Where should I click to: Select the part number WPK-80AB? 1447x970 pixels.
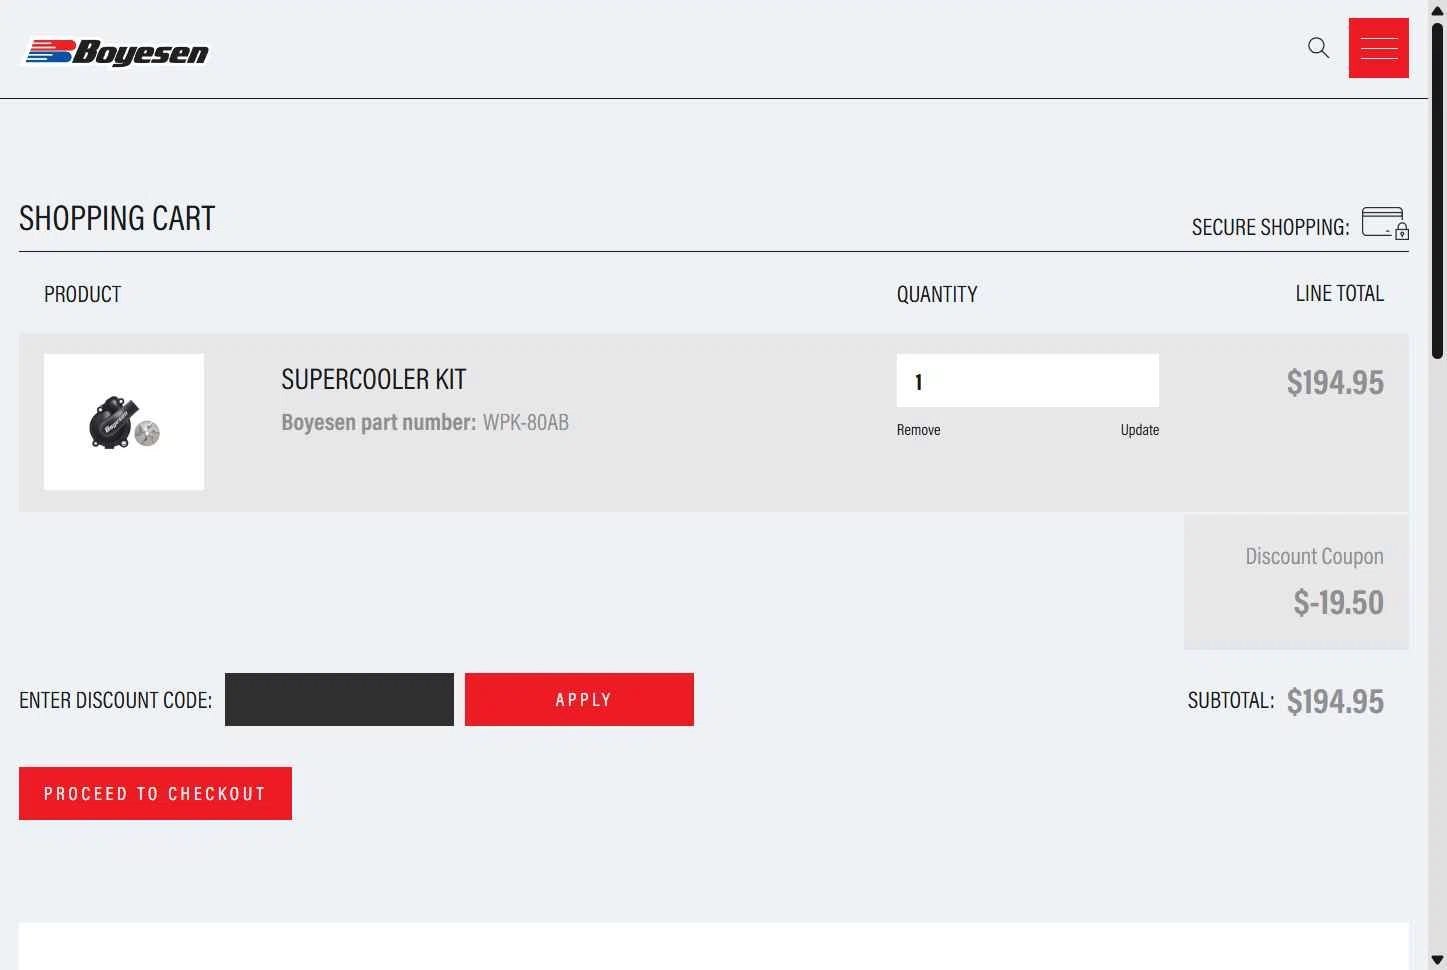(x=526, y=422)
